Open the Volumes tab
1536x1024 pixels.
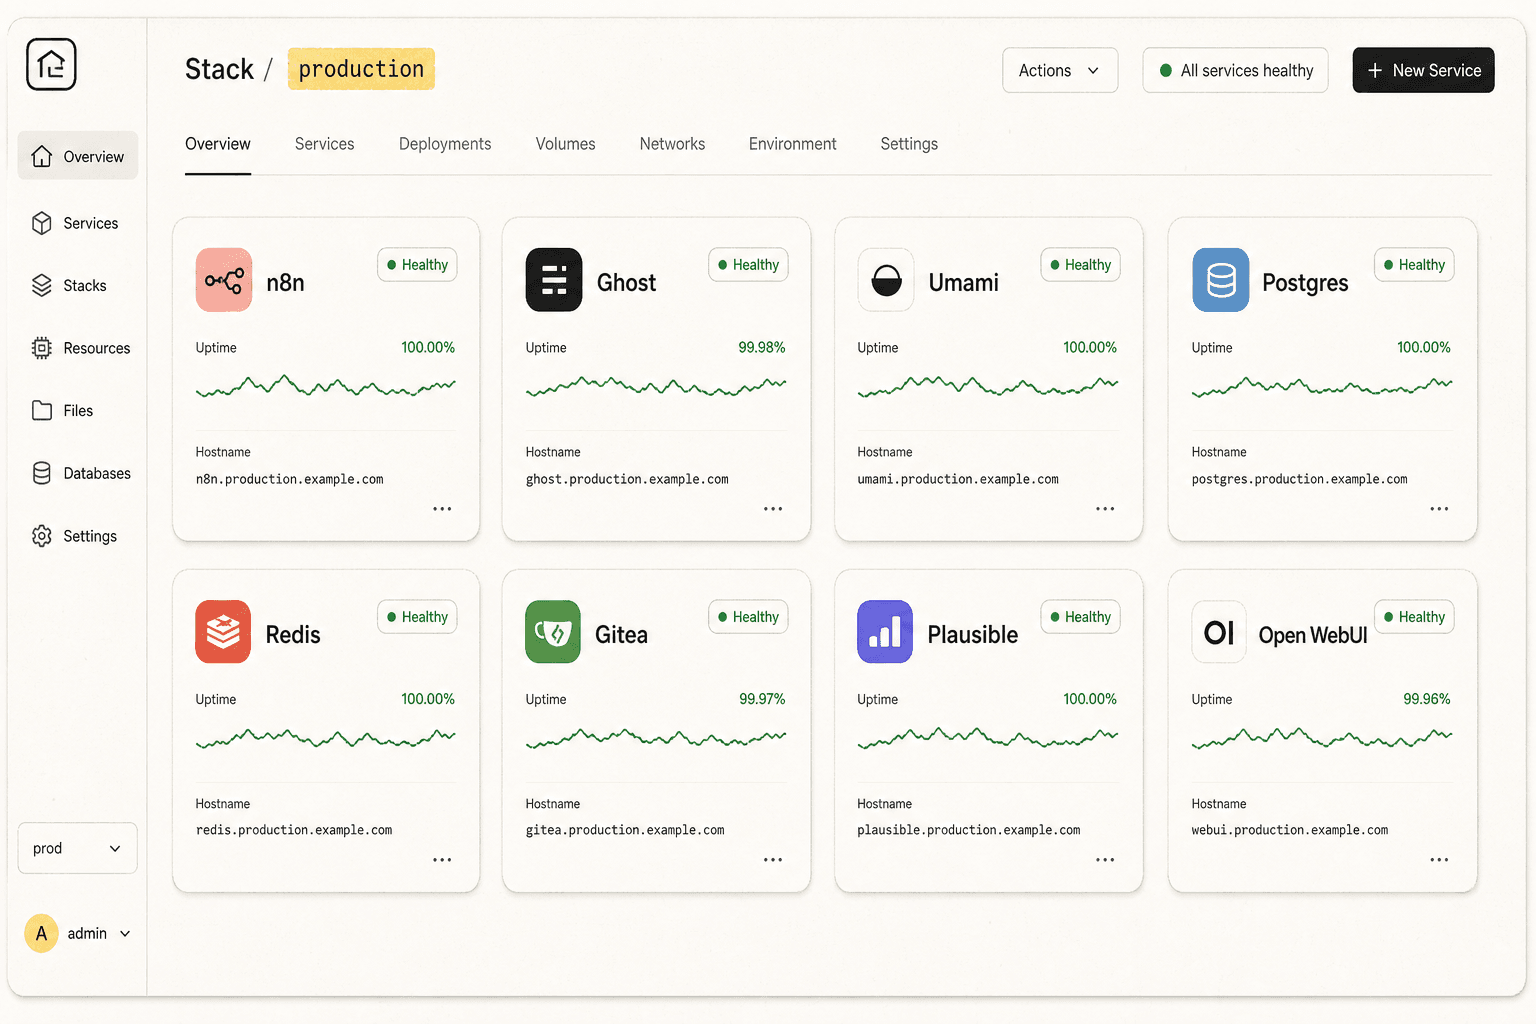[x=565, y=144]
